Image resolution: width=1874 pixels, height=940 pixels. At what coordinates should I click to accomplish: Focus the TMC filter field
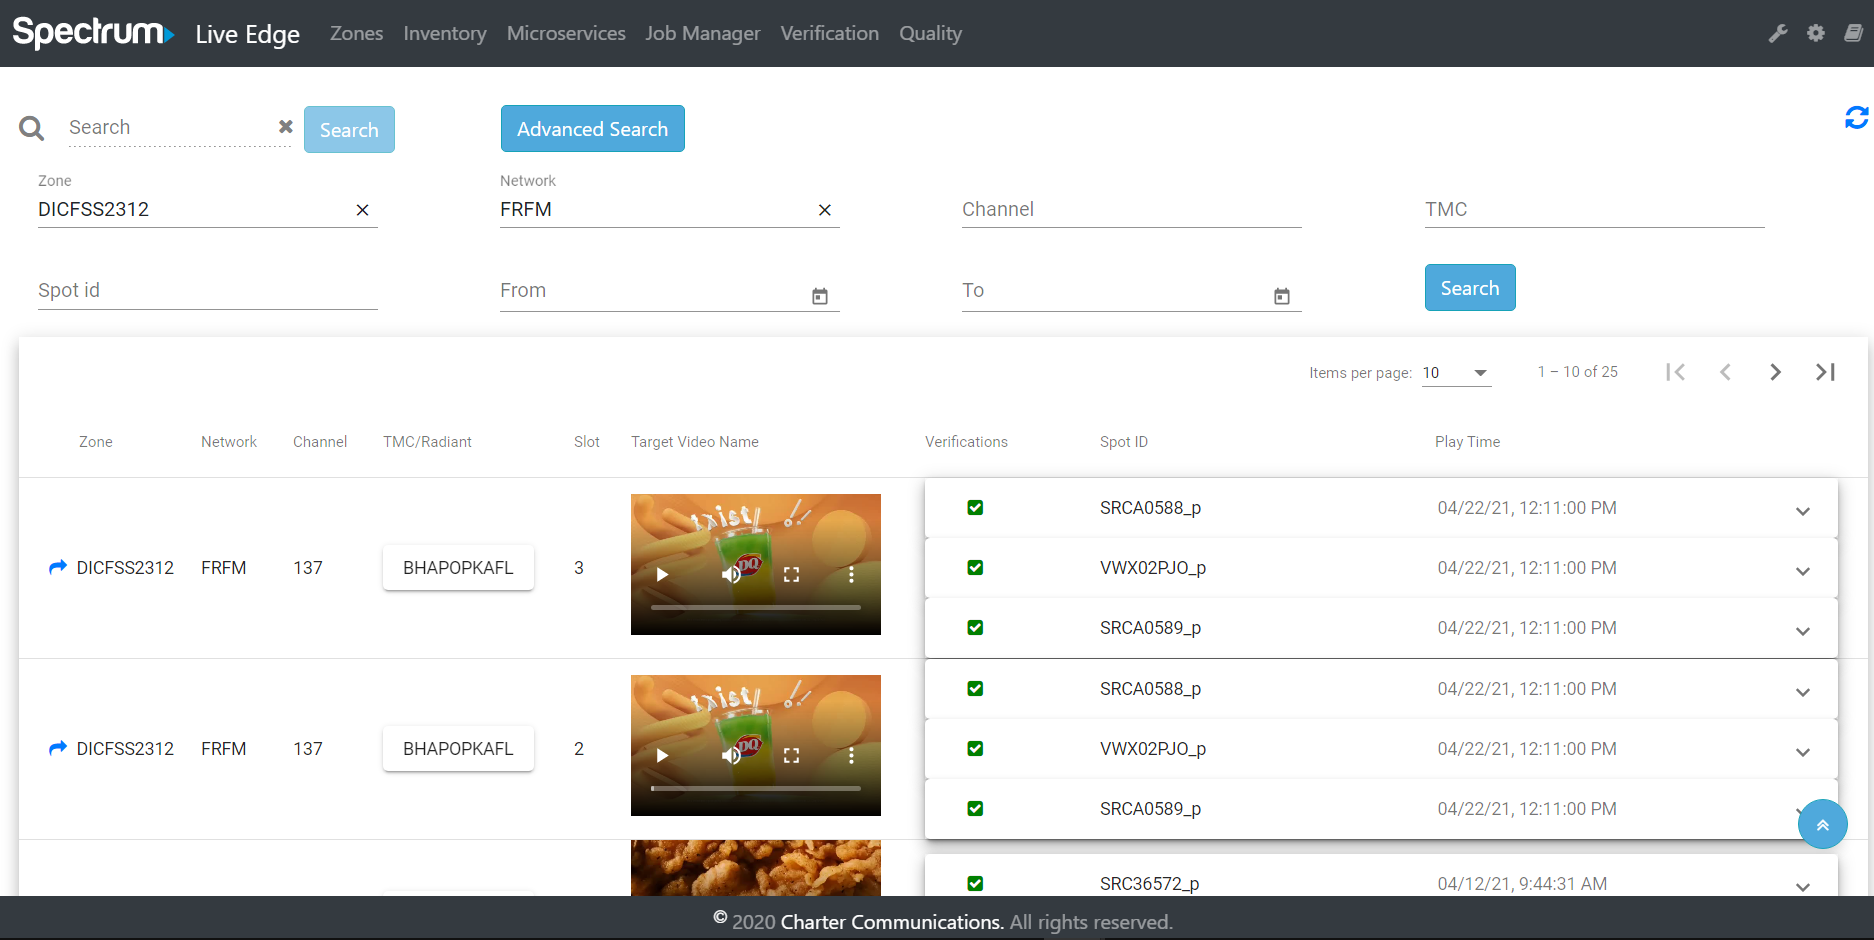pyautogui.click(x=1595, y=209)
